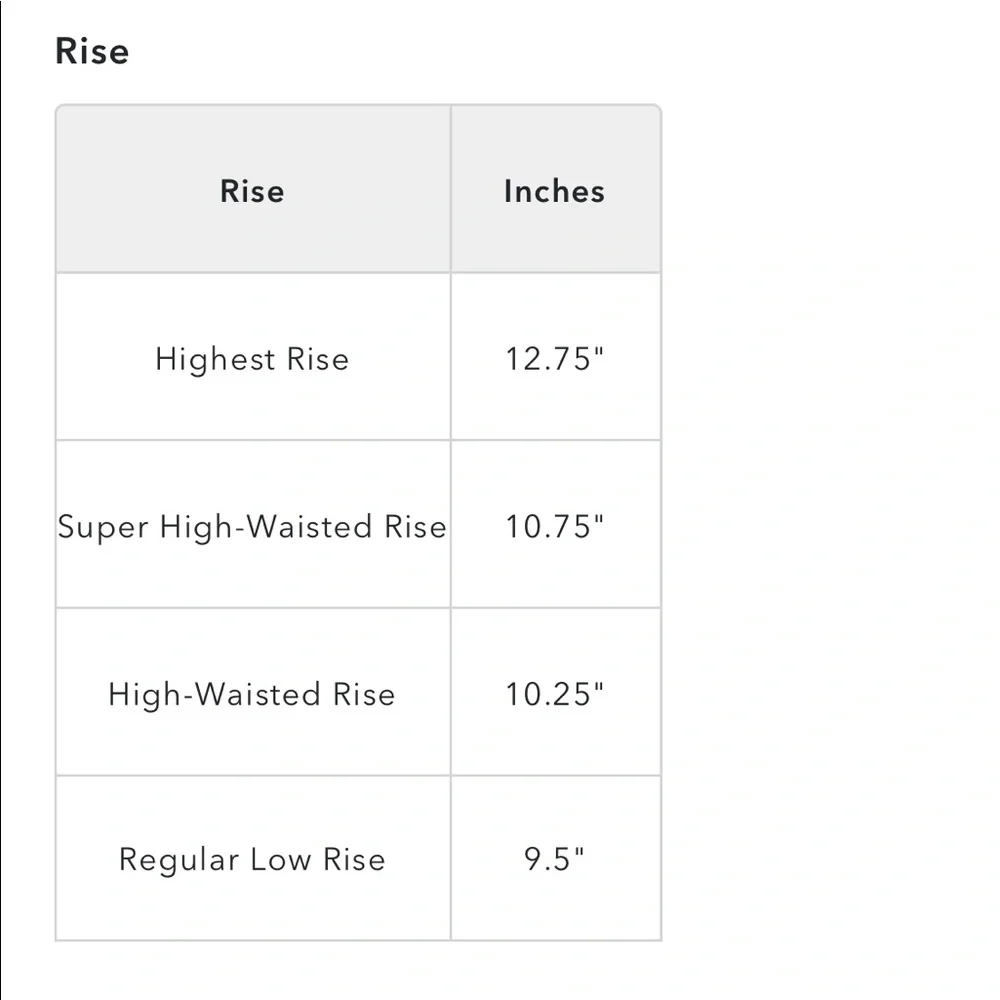
Task: Select the "Super High-Waisted Rise" row label
Action: point(252,527)
